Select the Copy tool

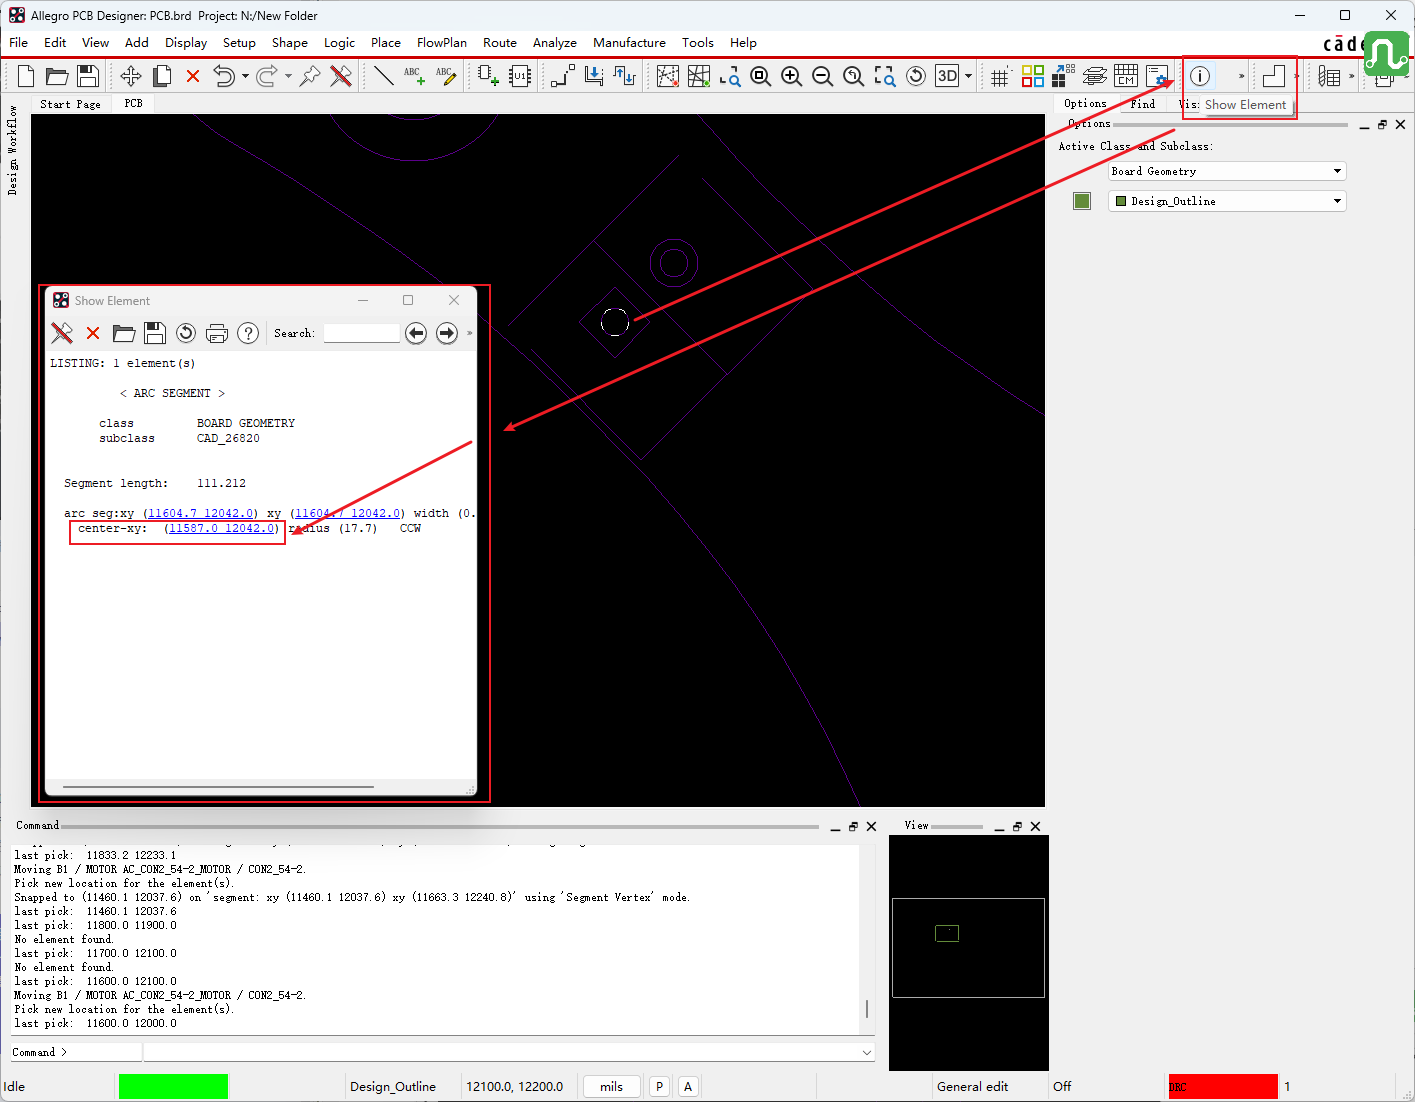pyautogui.click(x=162, y=76)
